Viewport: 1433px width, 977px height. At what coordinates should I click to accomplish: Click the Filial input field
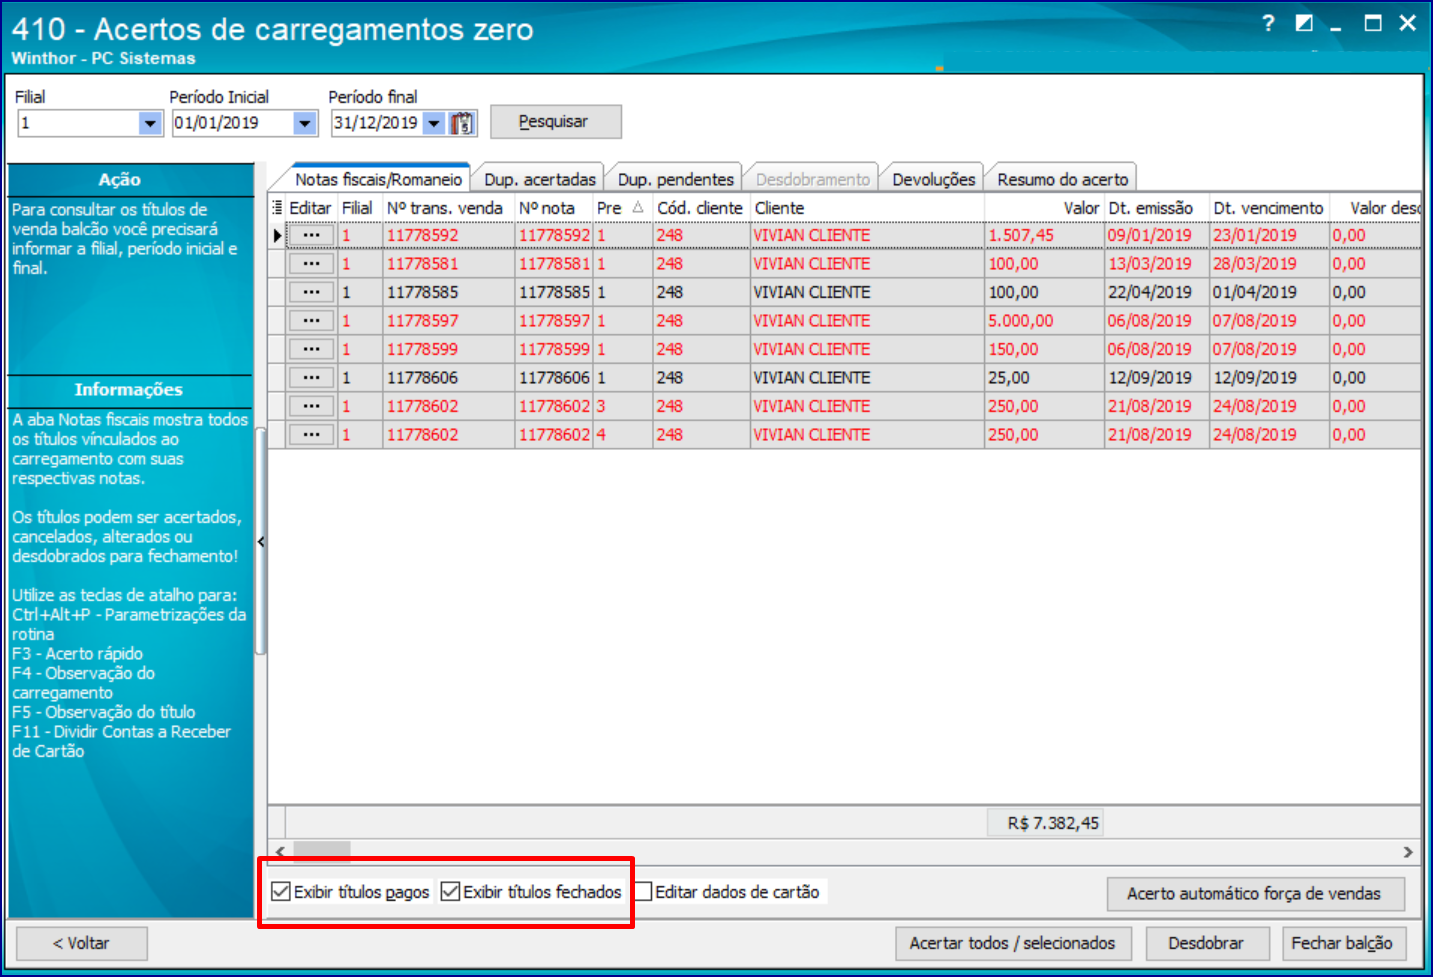coord(78,123)
